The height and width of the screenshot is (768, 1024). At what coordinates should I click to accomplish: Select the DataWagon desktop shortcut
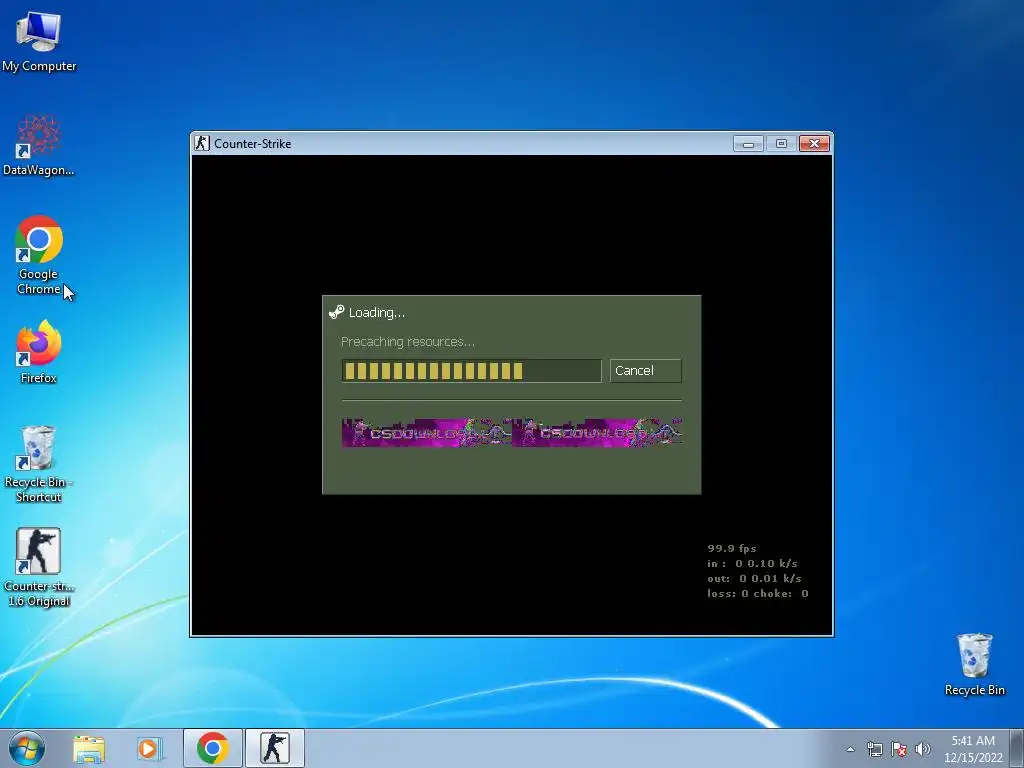(39, 145)
